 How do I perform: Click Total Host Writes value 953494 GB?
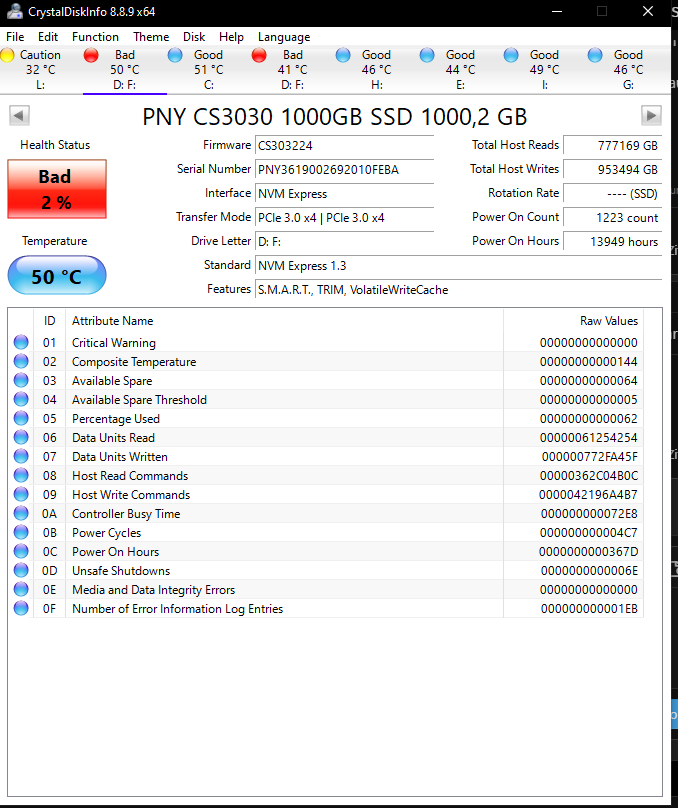pyautogui.click(x=612, y=170)
